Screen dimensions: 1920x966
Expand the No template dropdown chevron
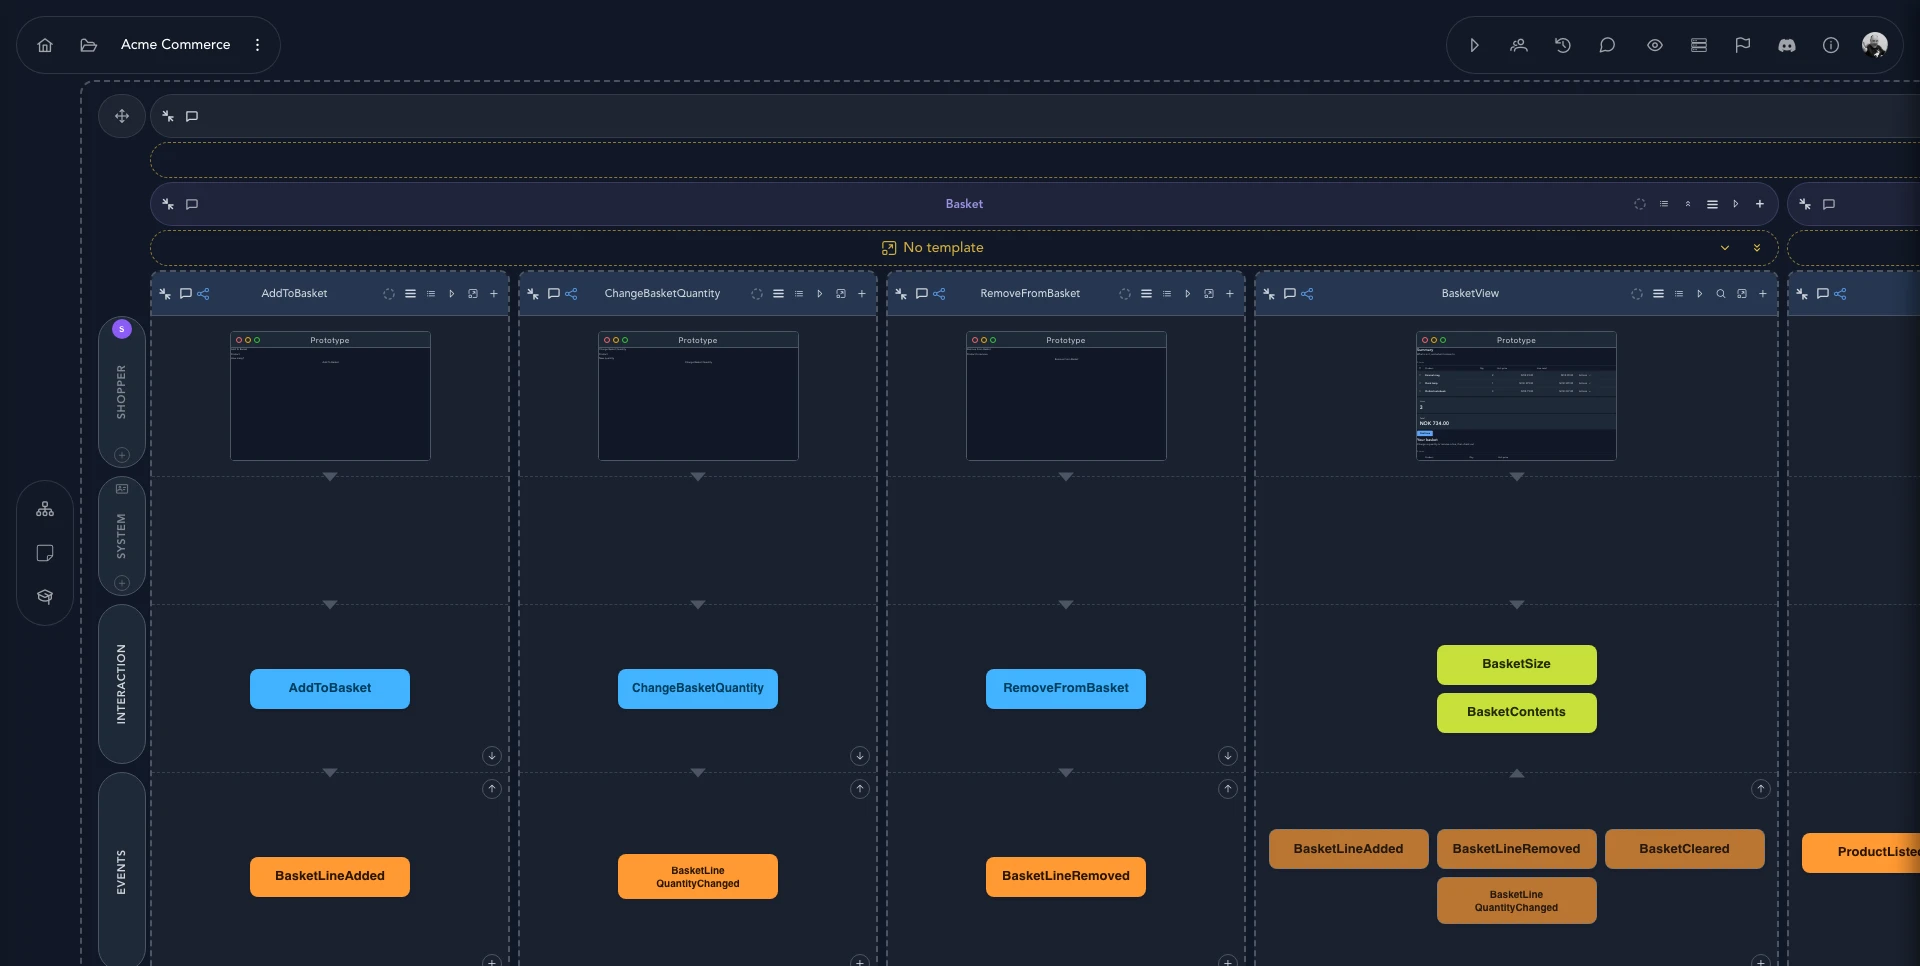click(1725, 248)
